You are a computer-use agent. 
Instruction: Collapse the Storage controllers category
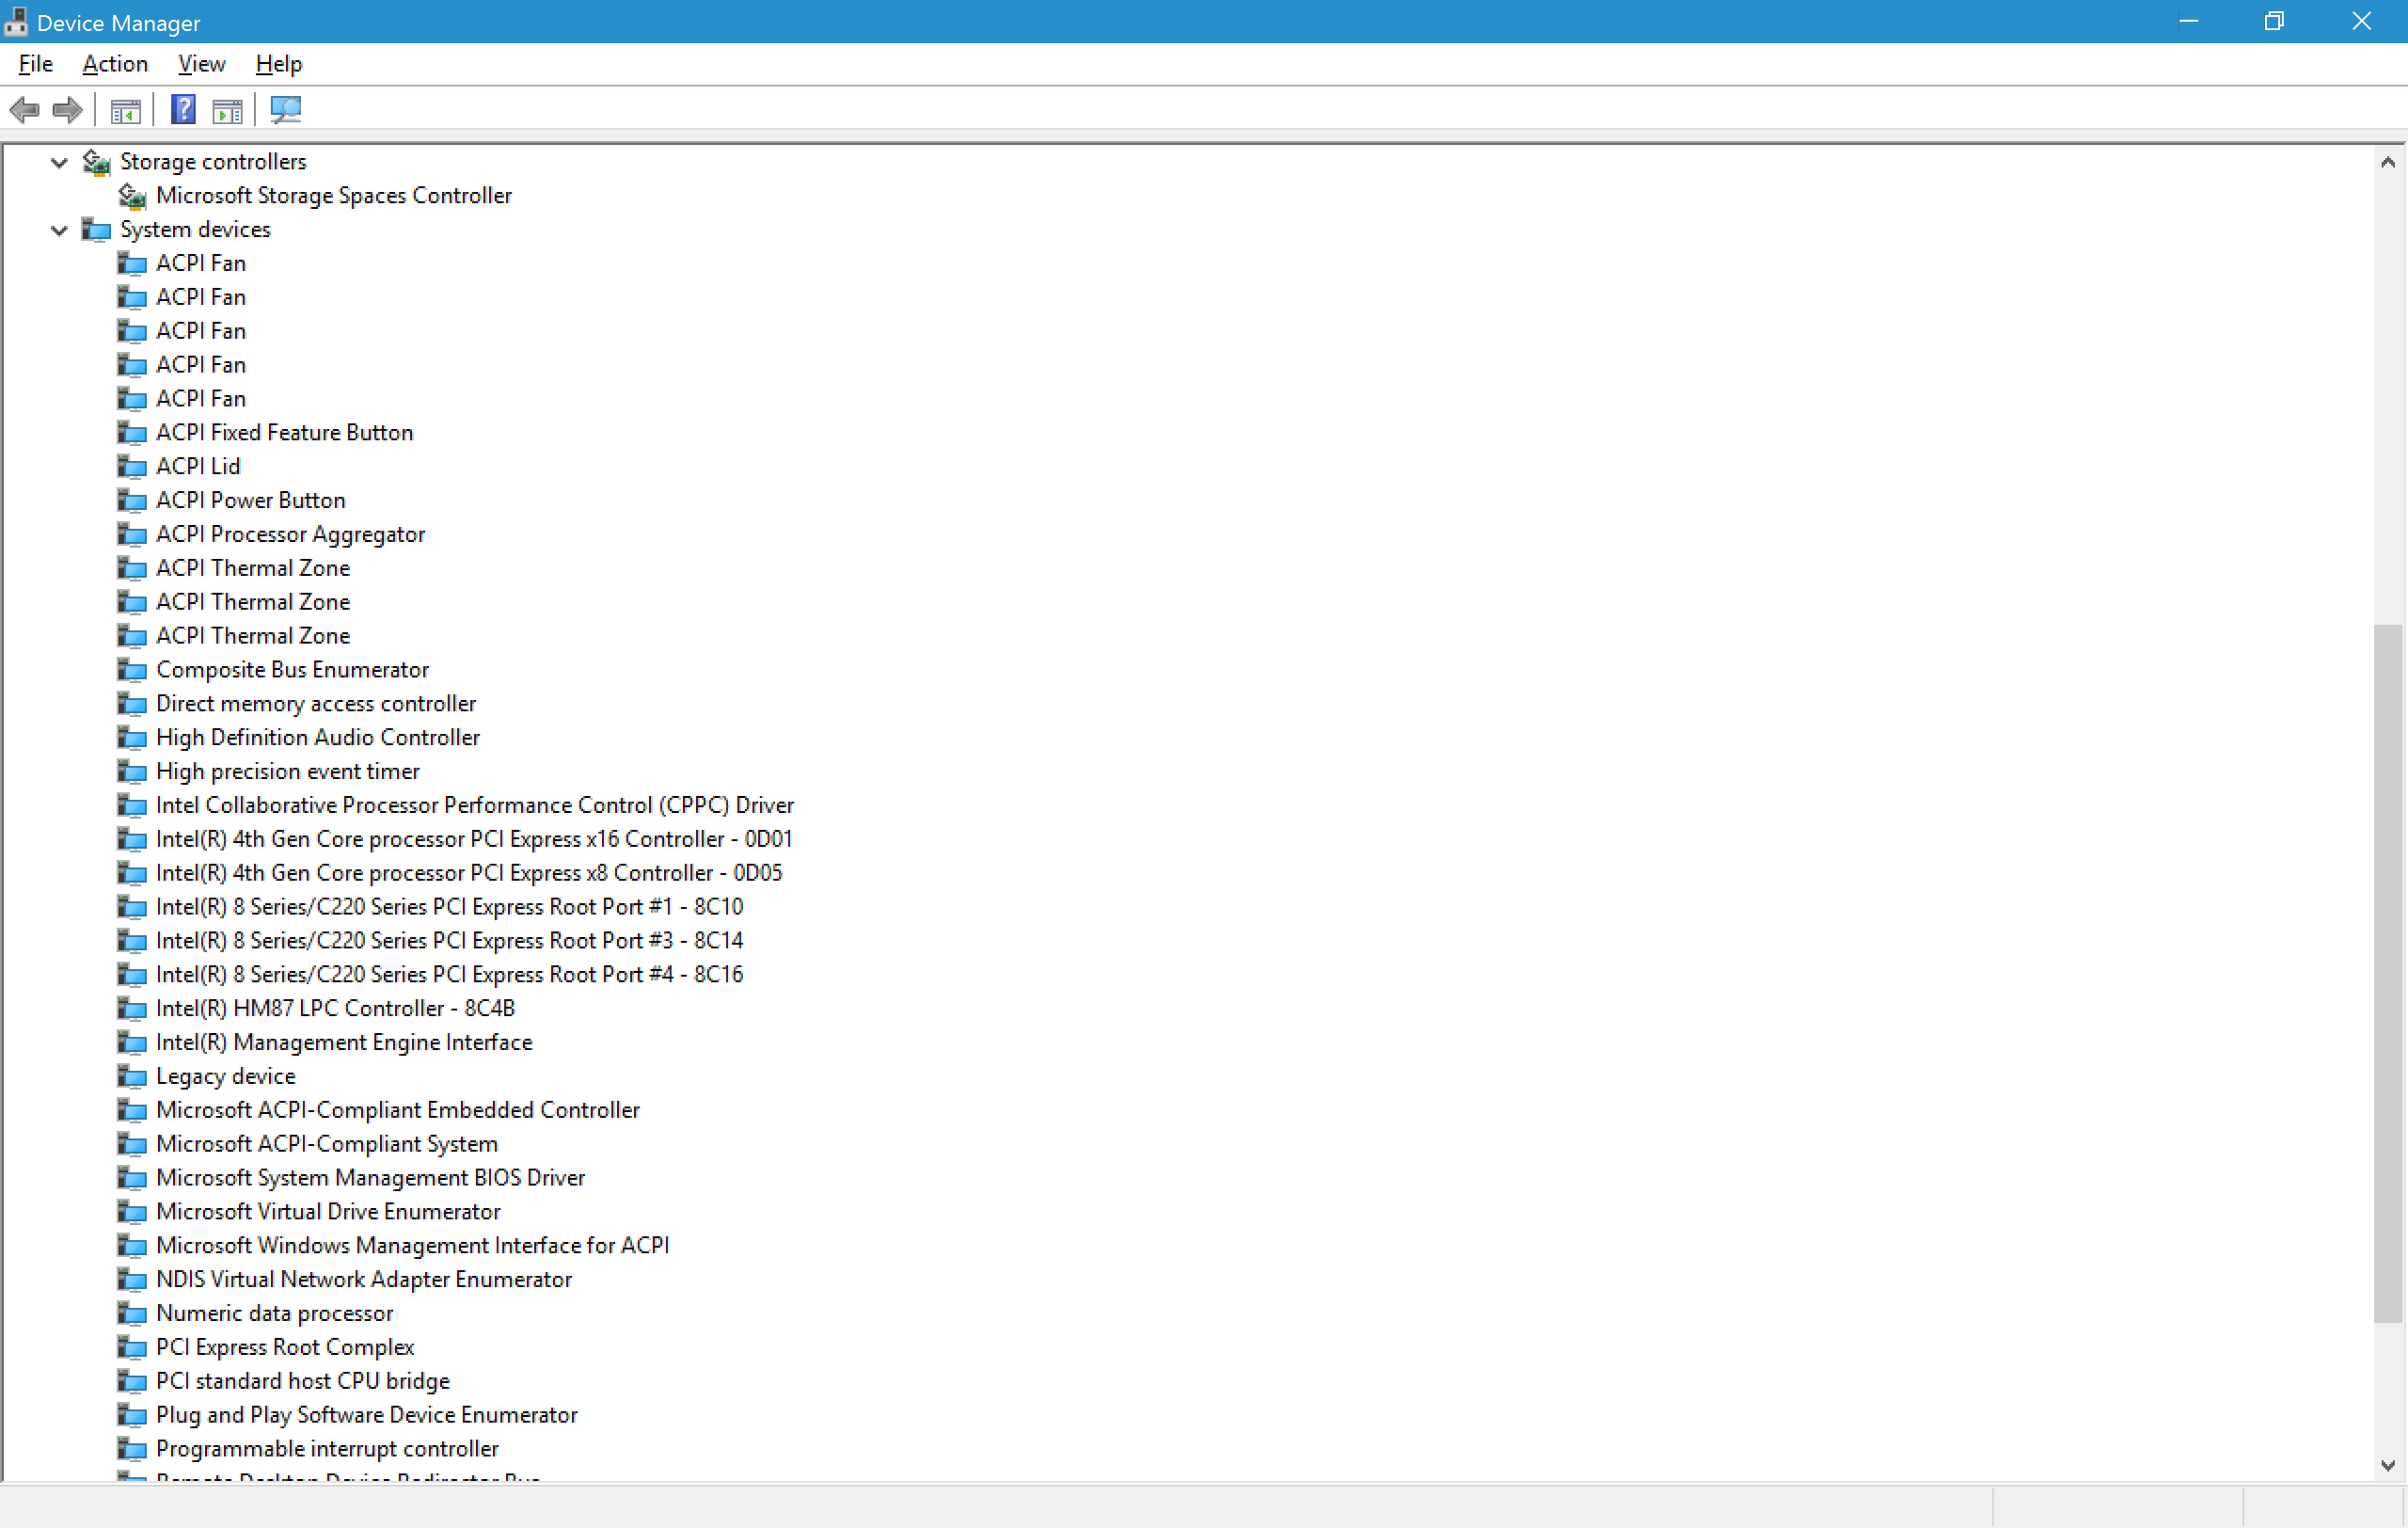59,162
